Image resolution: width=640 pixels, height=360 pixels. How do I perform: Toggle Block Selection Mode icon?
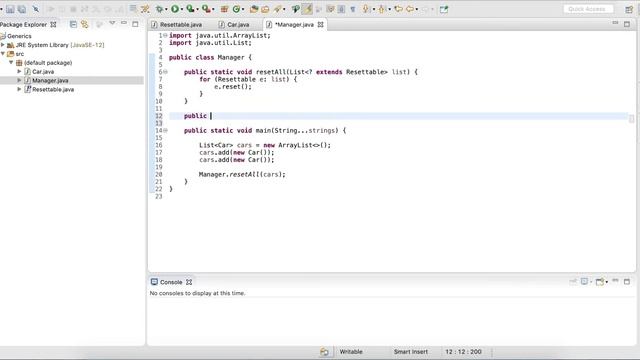pos(341,9)
